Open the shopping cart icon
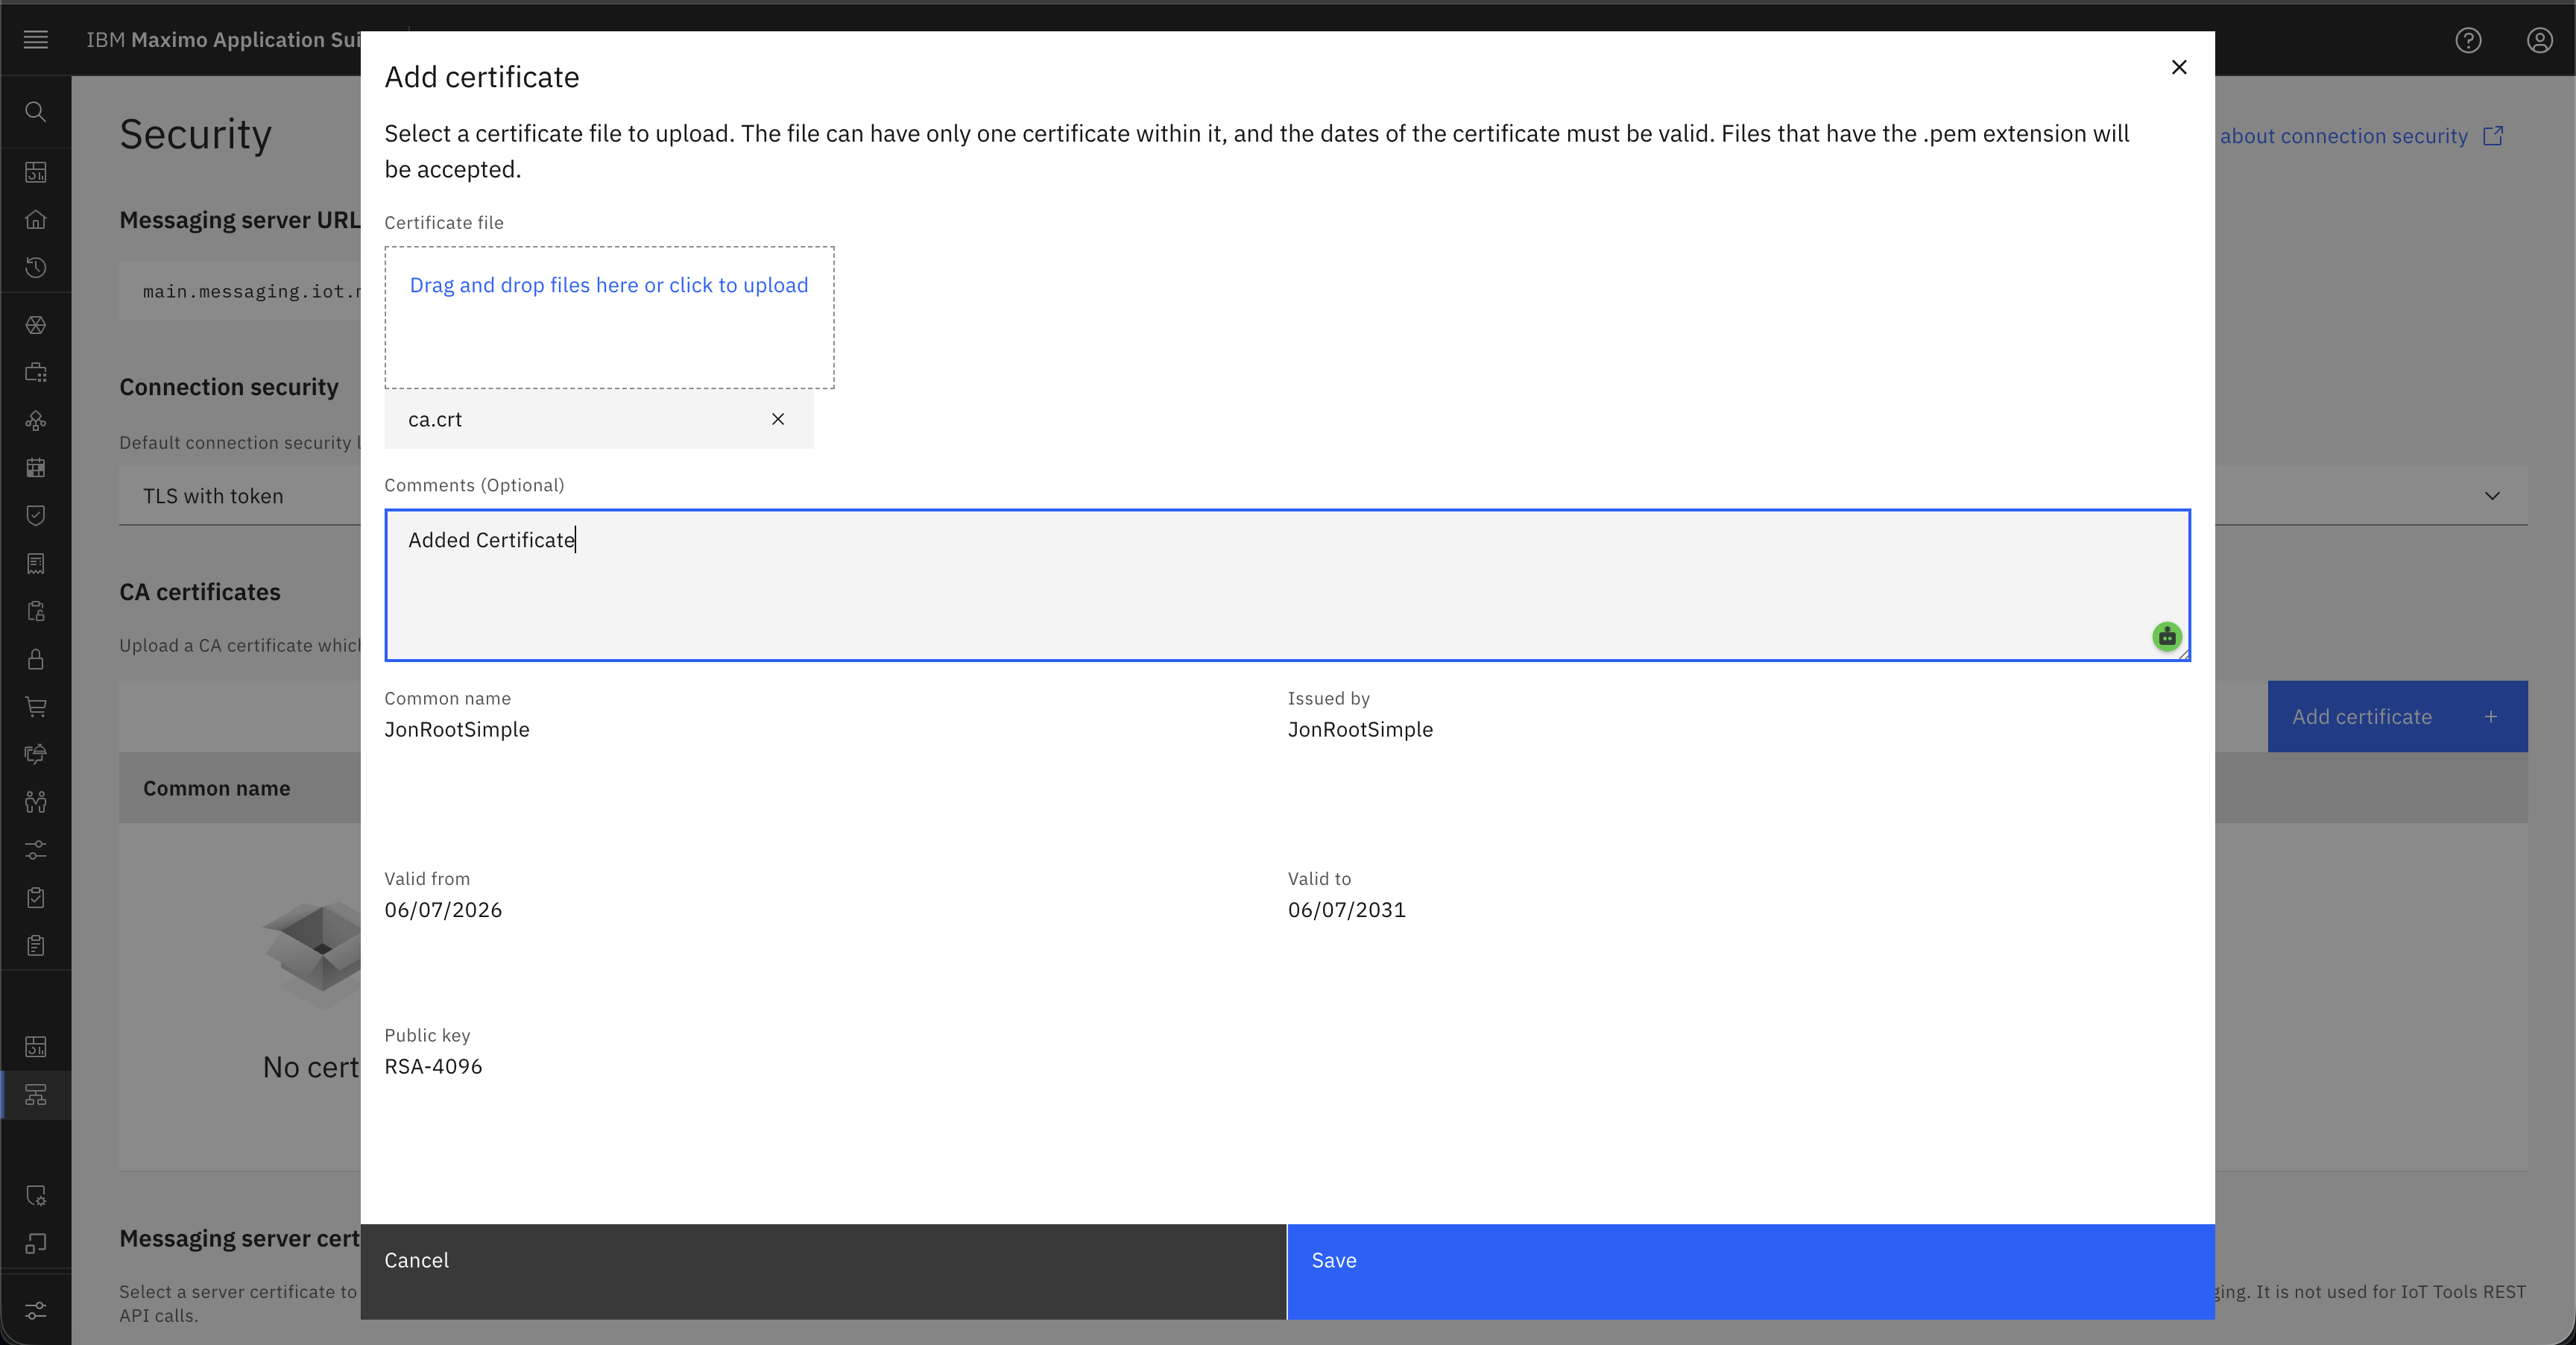This screenshot has height=1345, width=2576. pos(36,707)
